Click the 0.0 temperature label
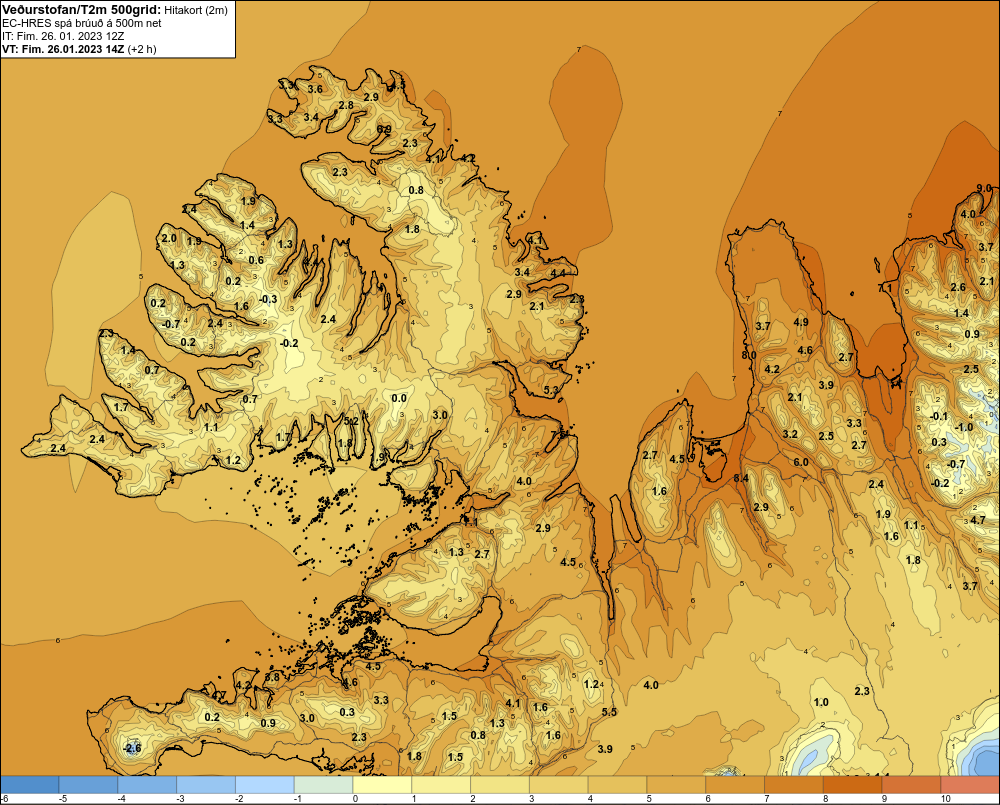Viewport: 1000px width, 805px height. 399,399
